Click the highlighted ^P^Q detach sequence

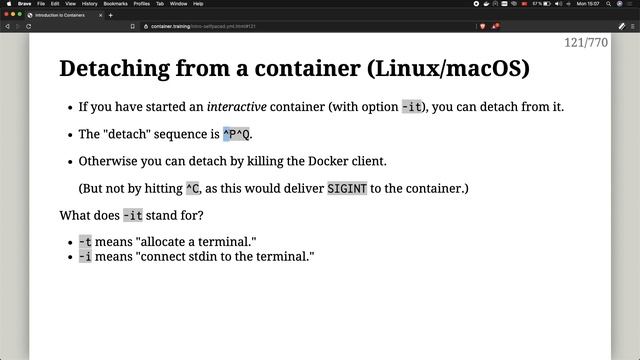tap(236, 134)
